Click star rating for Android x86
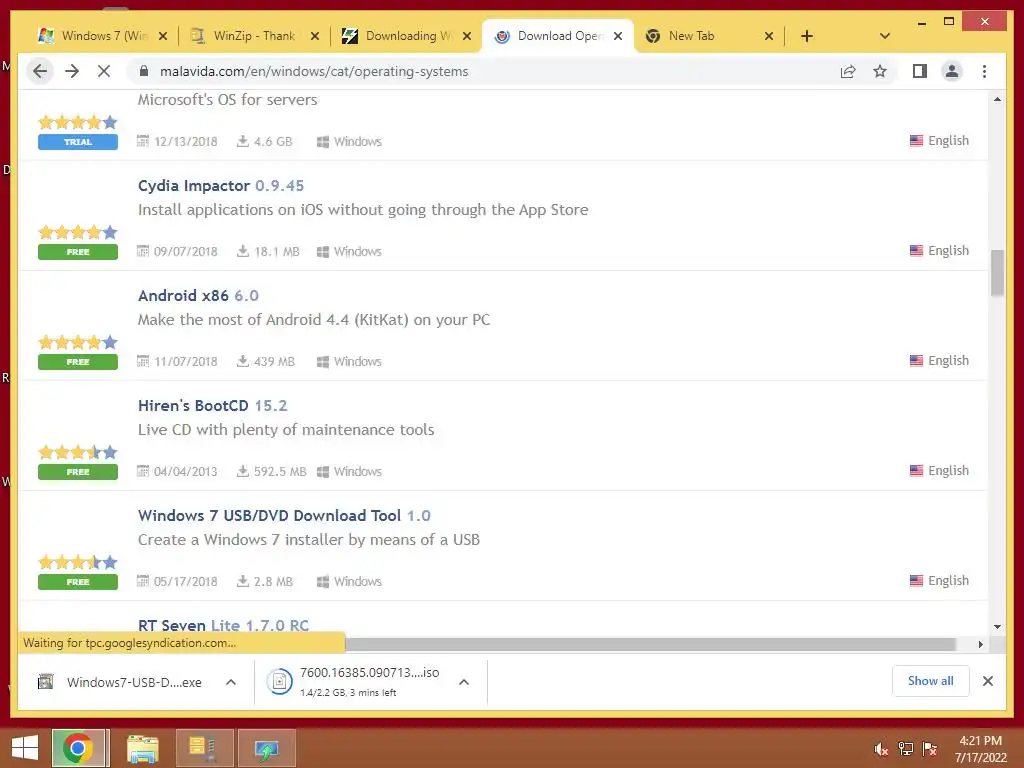 click(x=78, y=342)
